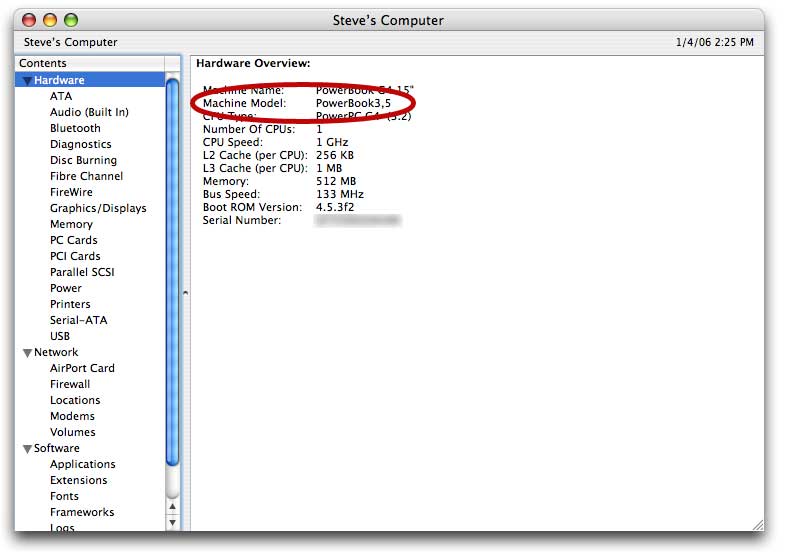Select the Software category row
Screen dimensions: 785x552
click(90, 448)
